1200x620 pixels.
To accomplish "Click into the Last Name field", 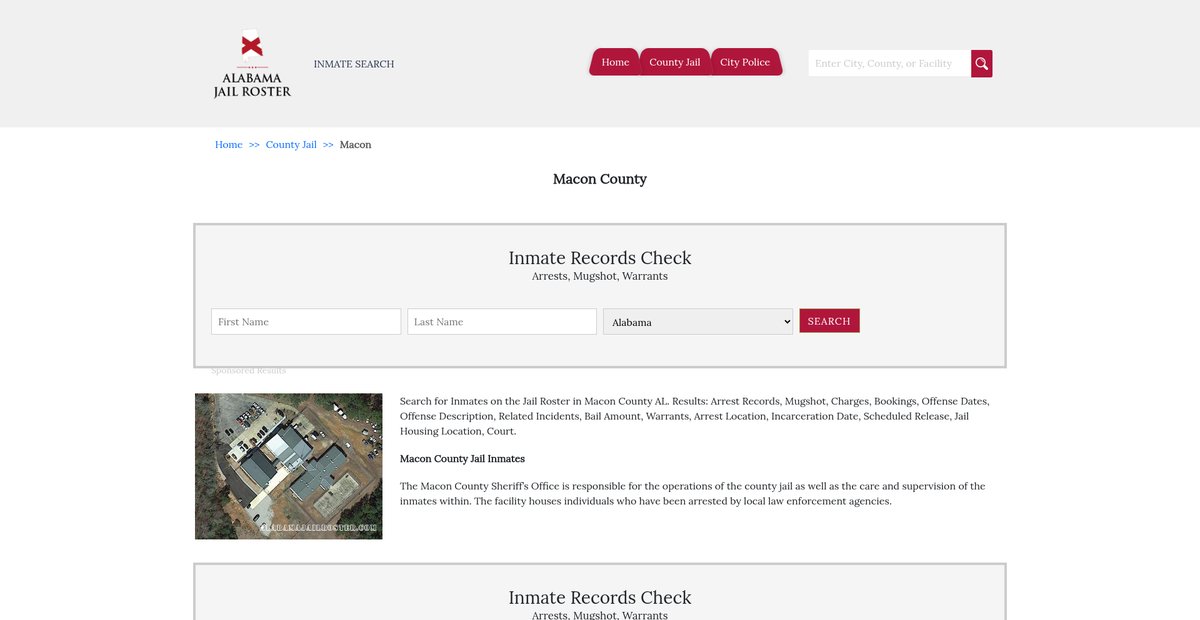I will [x=502, y=322].
